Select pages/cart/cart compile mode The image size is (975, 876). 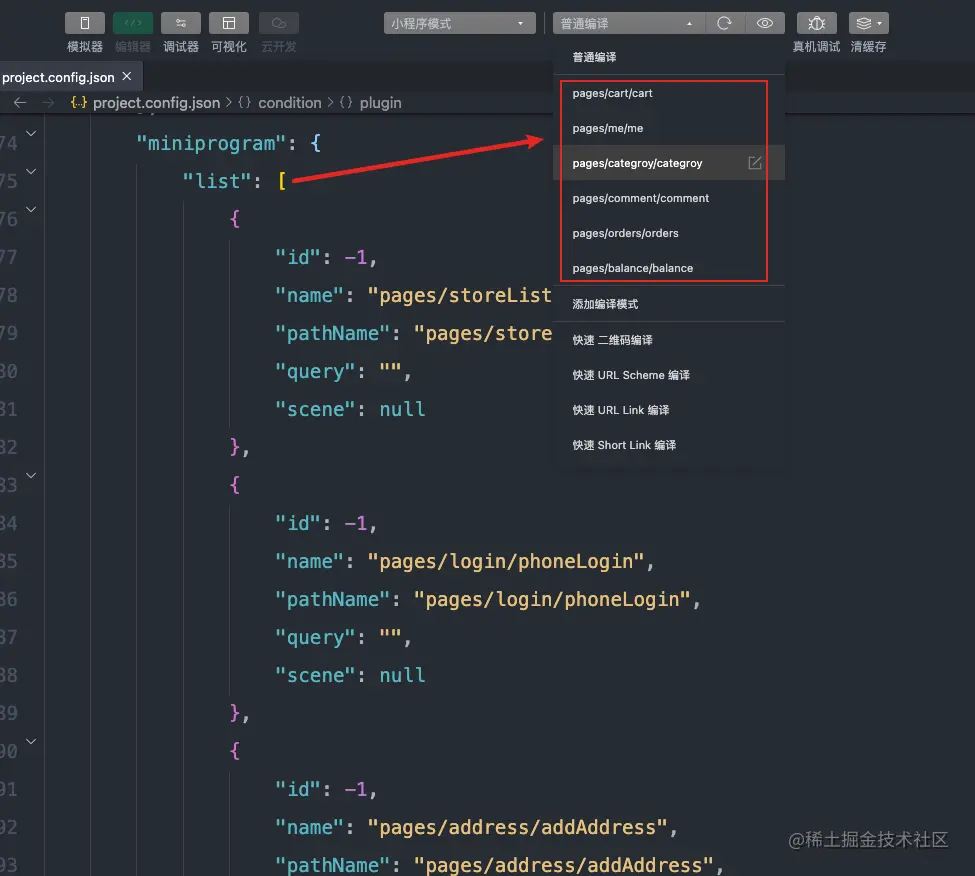tap(668, 93)
